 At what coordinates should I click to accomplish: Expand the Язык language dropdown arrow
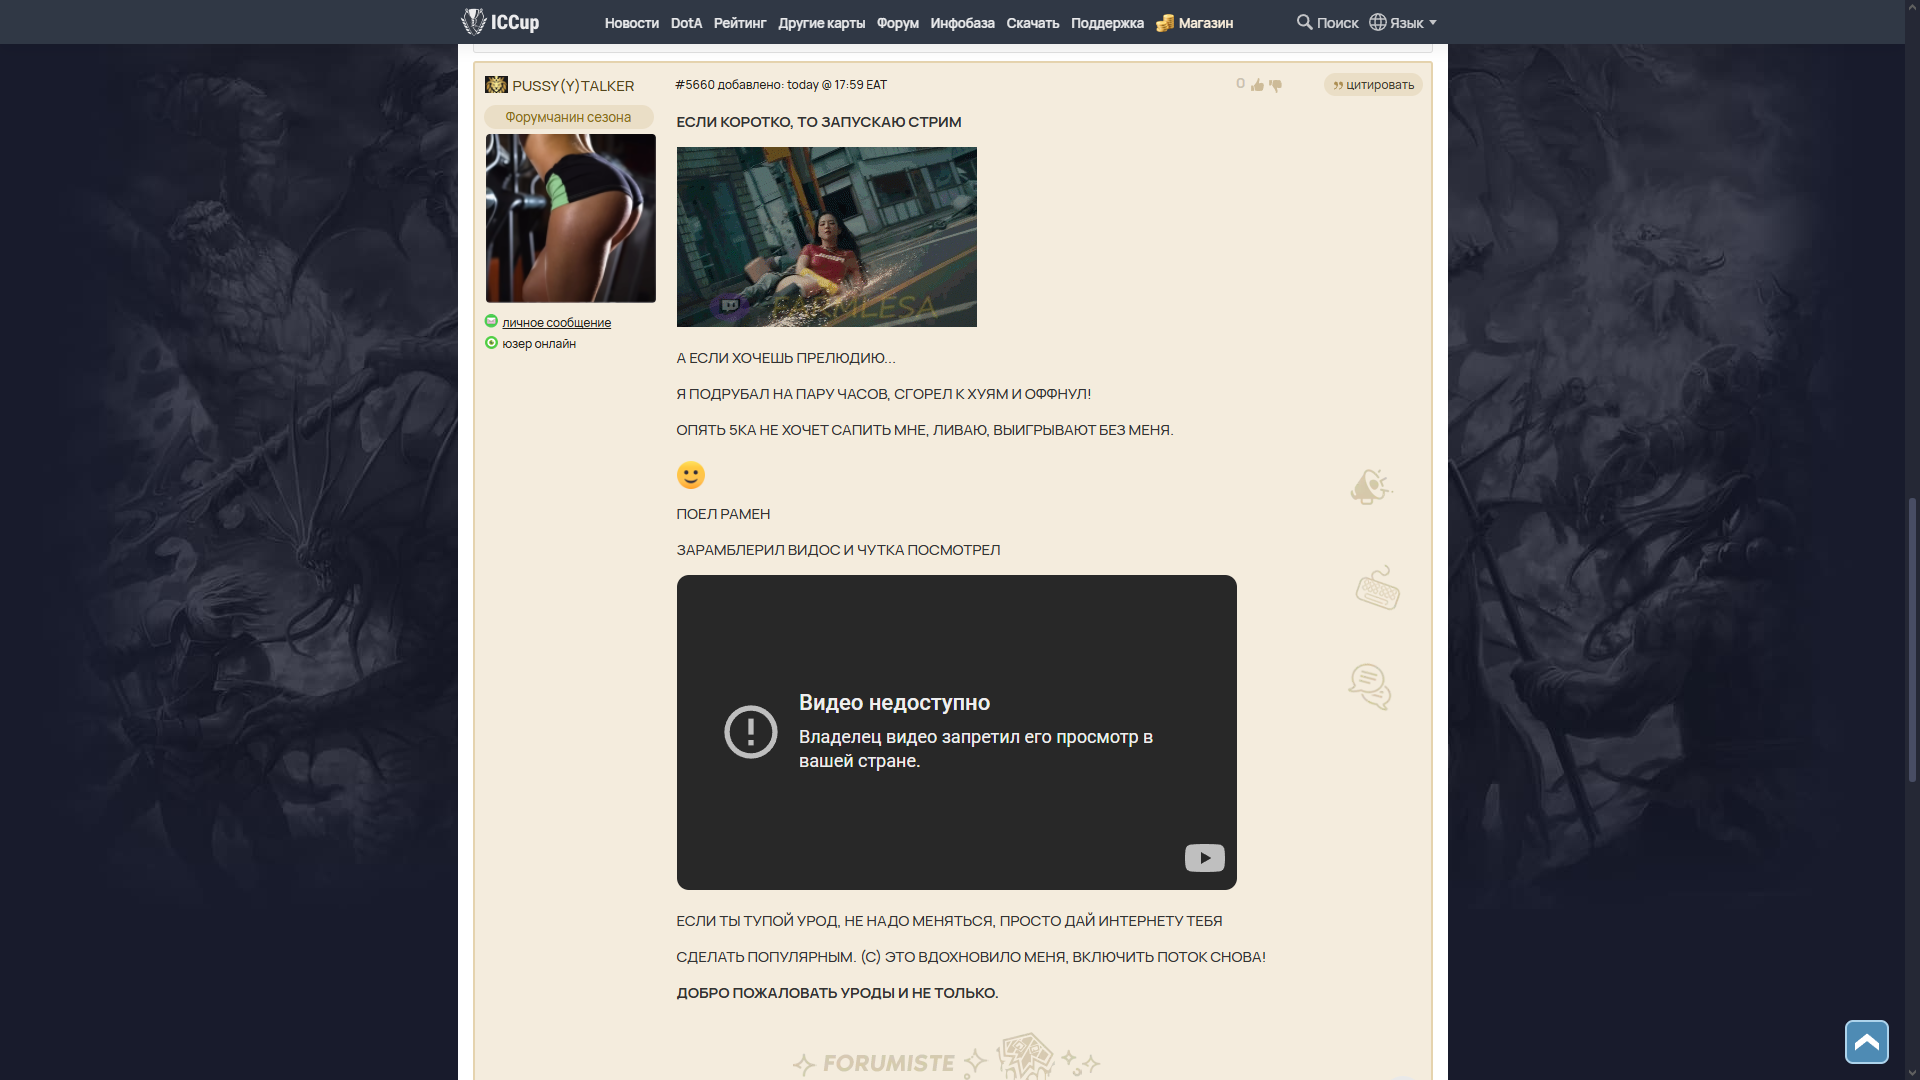1433,22
